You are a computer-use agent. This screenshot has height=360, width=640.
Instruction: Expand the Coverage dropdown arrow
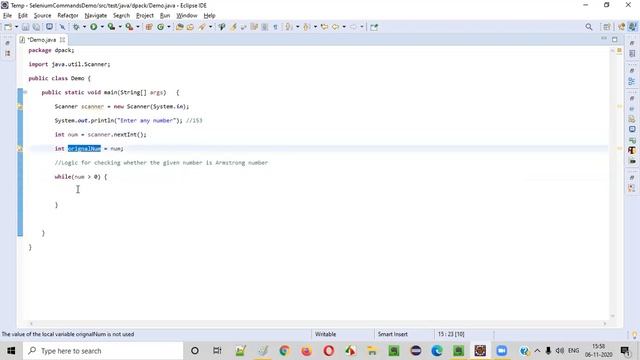120,27
